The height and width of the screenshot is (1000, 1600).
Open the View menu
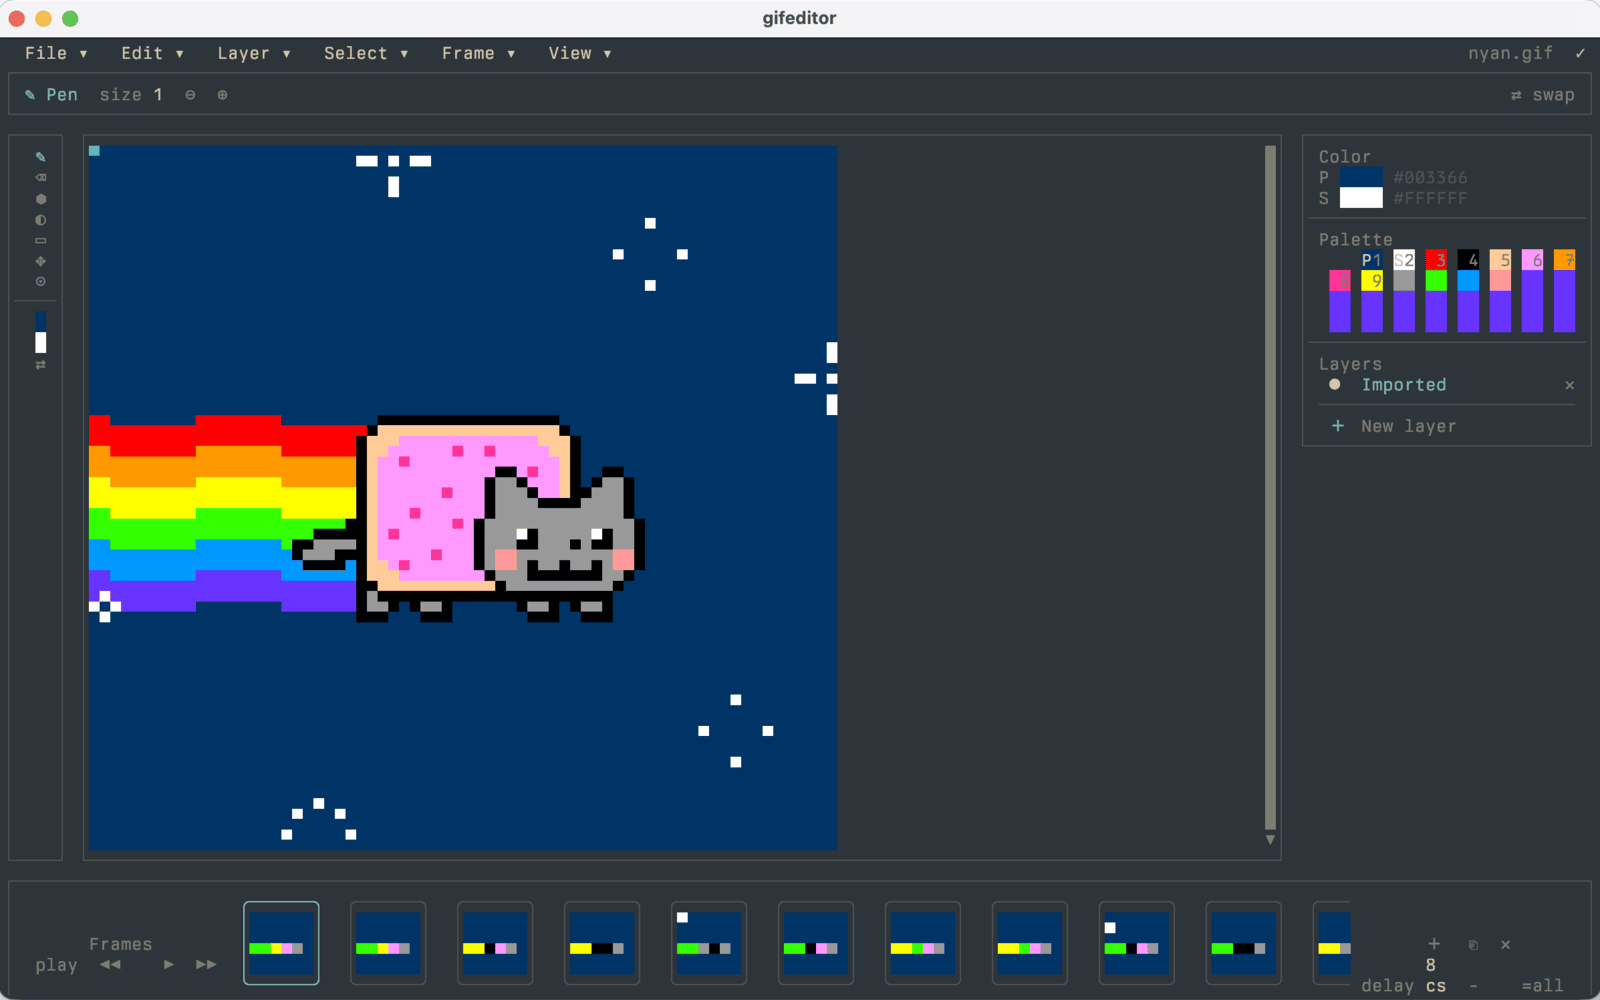point(580,53)
